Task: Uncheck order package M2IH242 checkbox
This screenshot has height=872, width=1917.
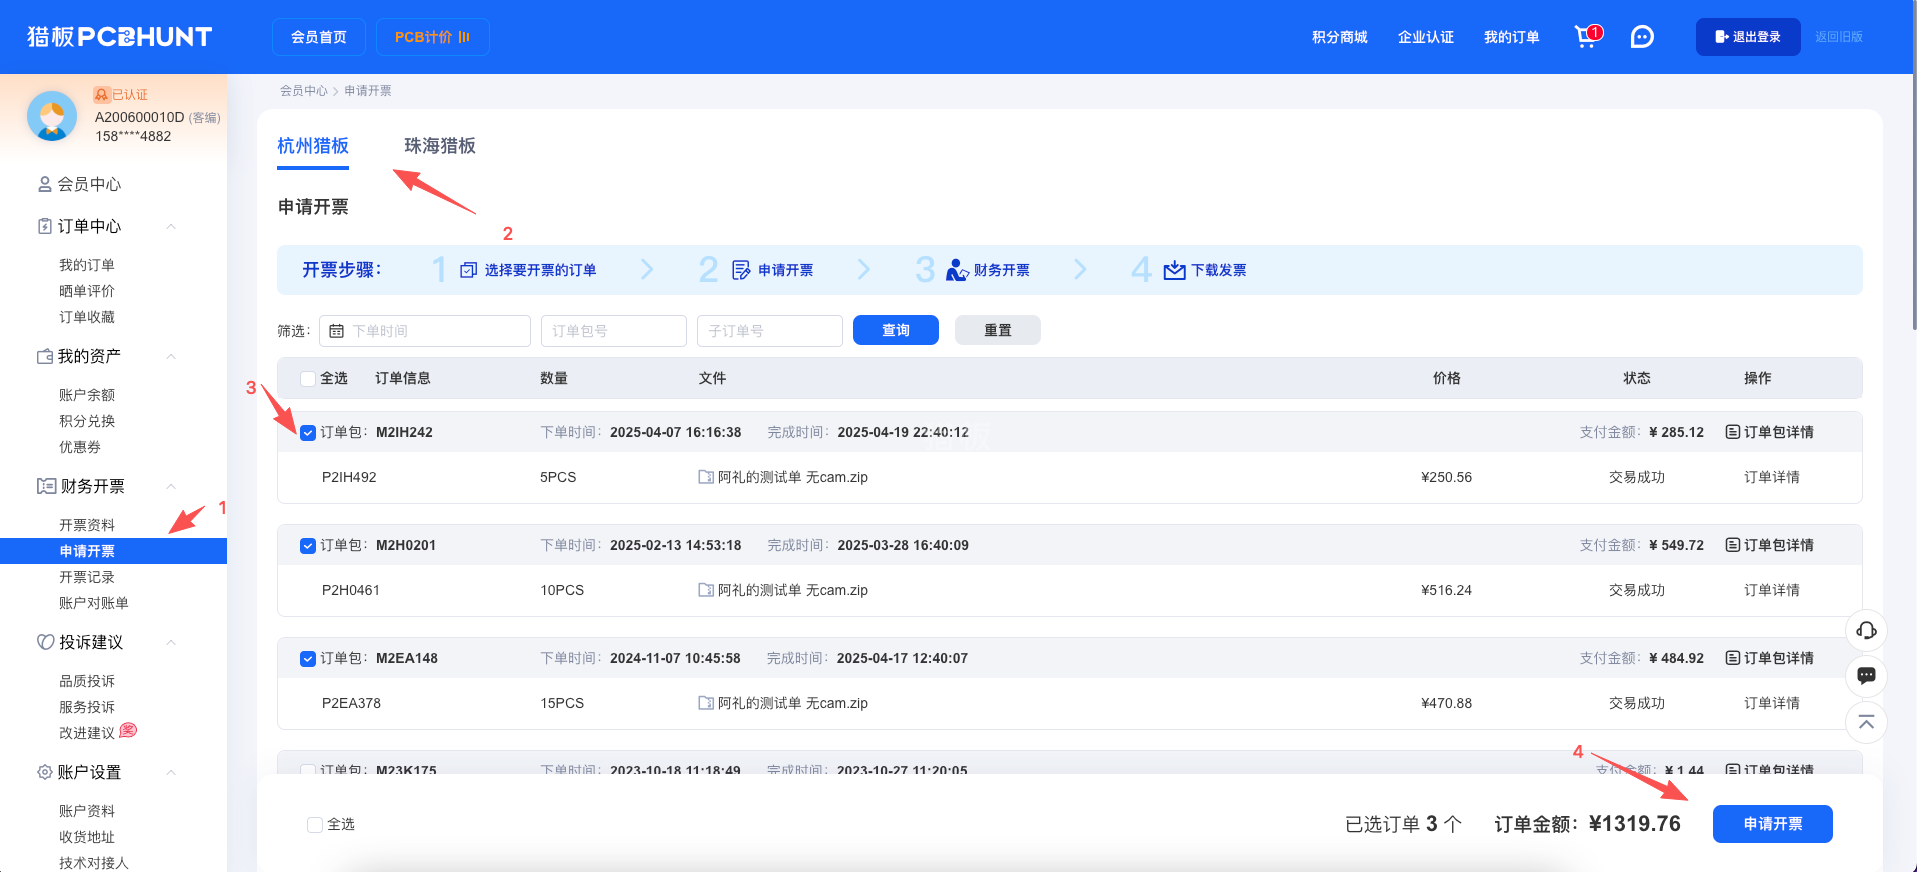Action: (308, 433)
